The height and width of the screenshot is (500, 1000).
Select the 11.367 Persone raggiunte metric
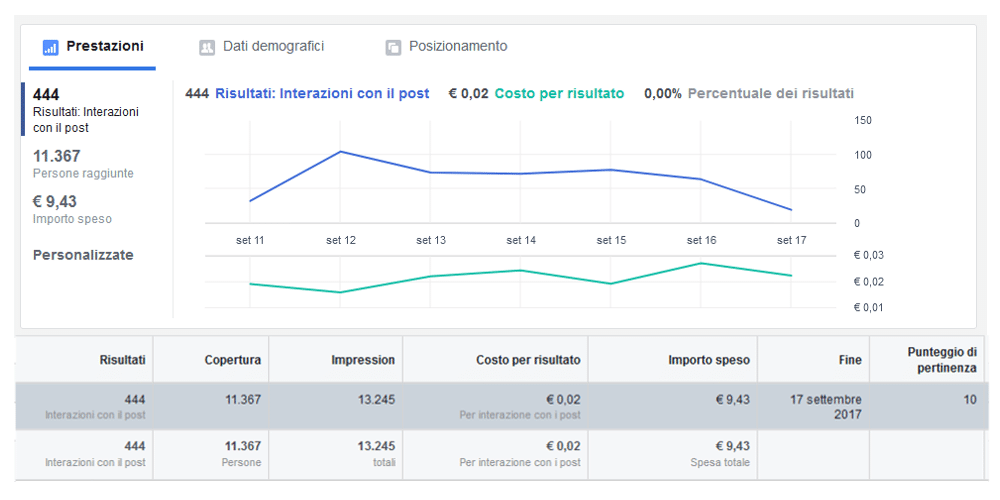[84, 164]
